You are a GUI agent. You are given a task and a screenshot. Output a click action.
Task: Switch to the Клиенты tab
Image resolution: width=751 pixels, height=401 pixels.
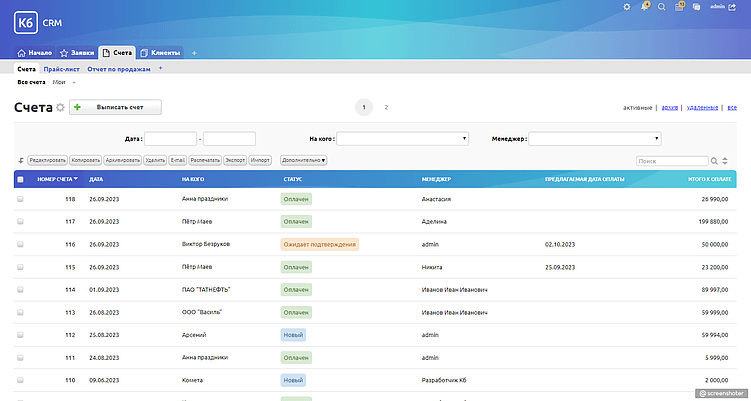coord(160,52)
